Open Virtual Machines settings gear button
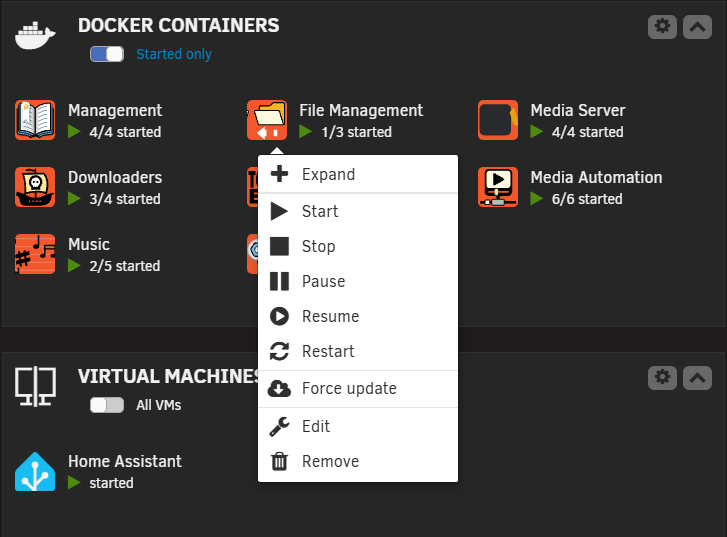The width and height of the screenshot is (727, 537). [662, 378]
